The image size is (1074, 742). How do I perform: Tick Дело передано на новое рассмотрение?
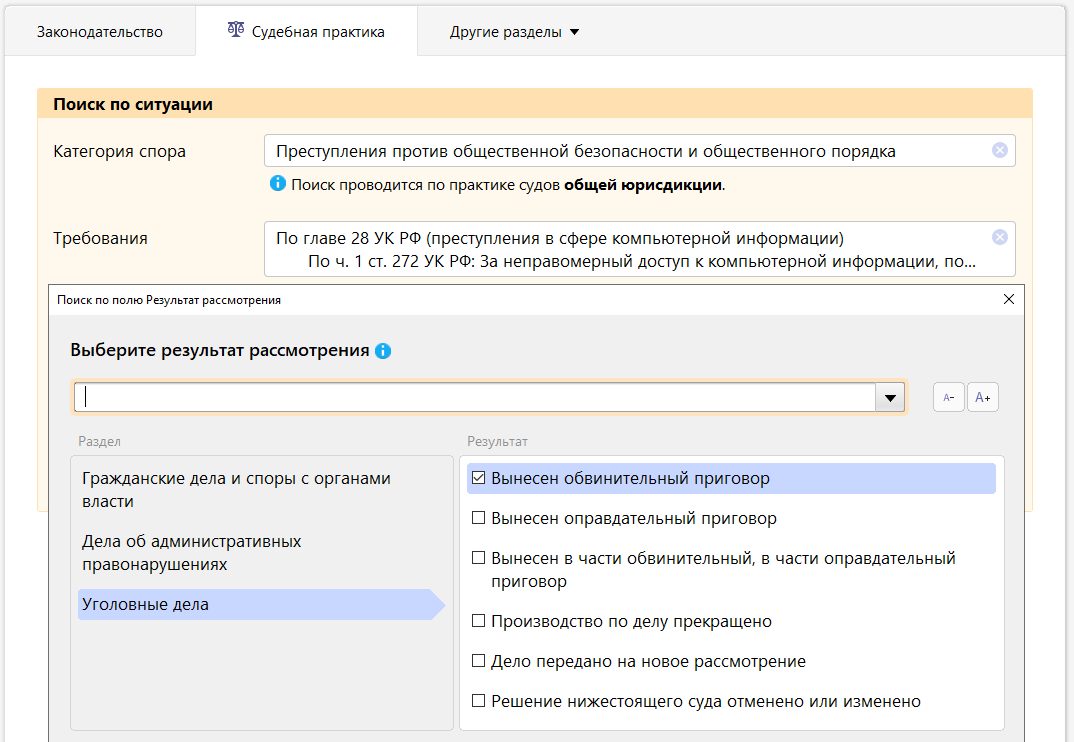[x=478, y=661]
